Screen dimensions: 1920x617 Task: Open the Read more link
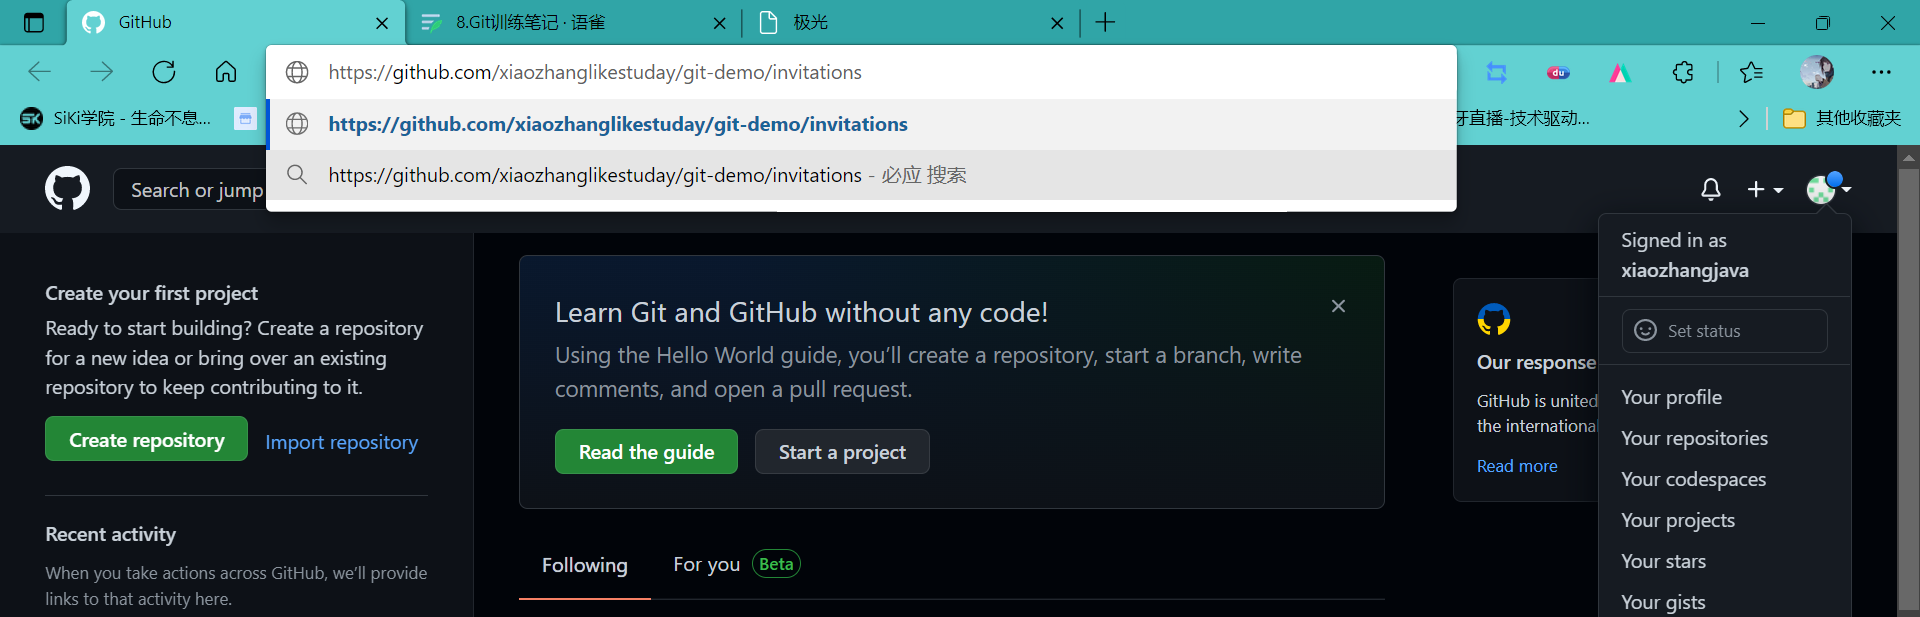click(x=1517, y=466)
